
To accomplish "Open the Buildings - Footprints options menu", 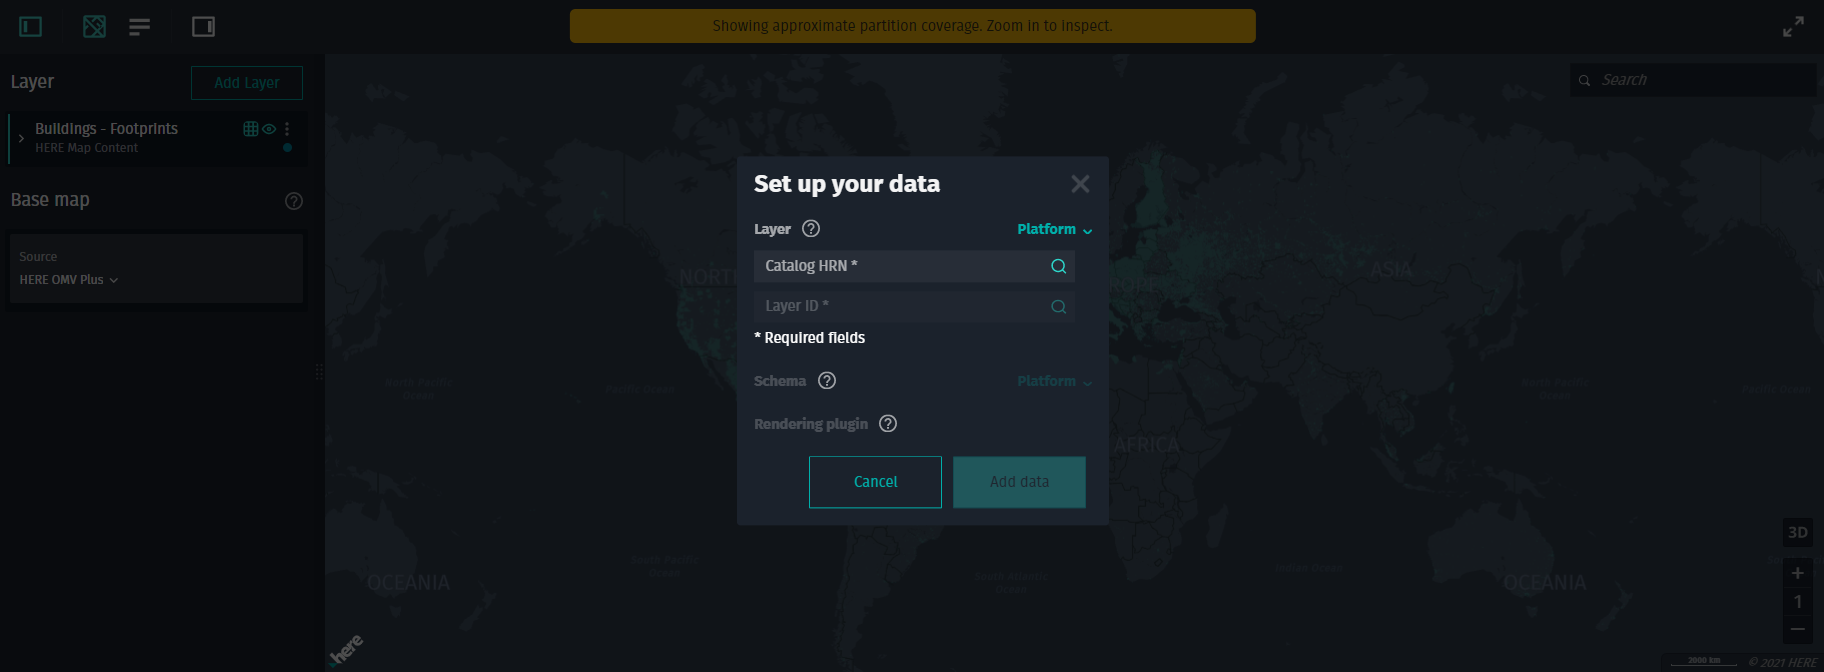I will [x=287, y=129].
